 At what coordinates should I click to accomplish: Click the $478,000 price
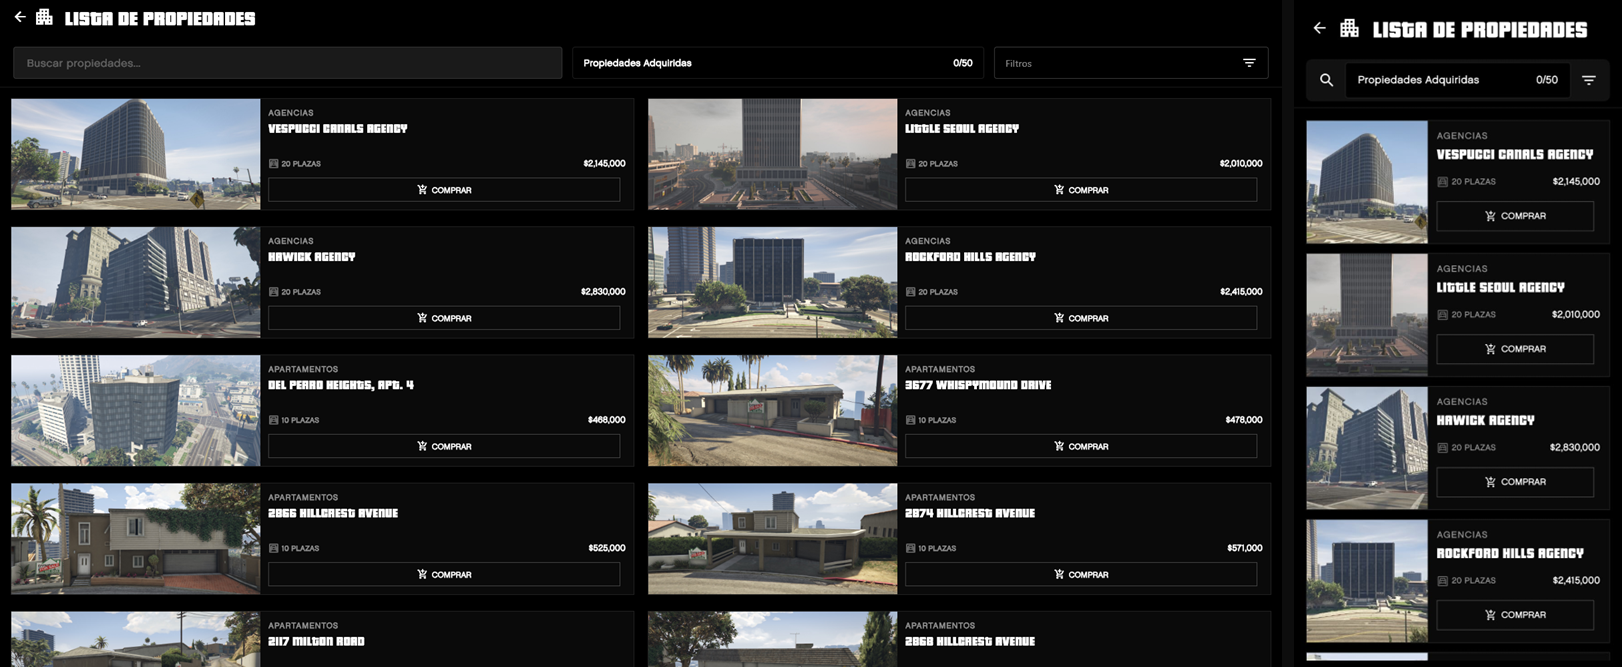coord(1244,420)
